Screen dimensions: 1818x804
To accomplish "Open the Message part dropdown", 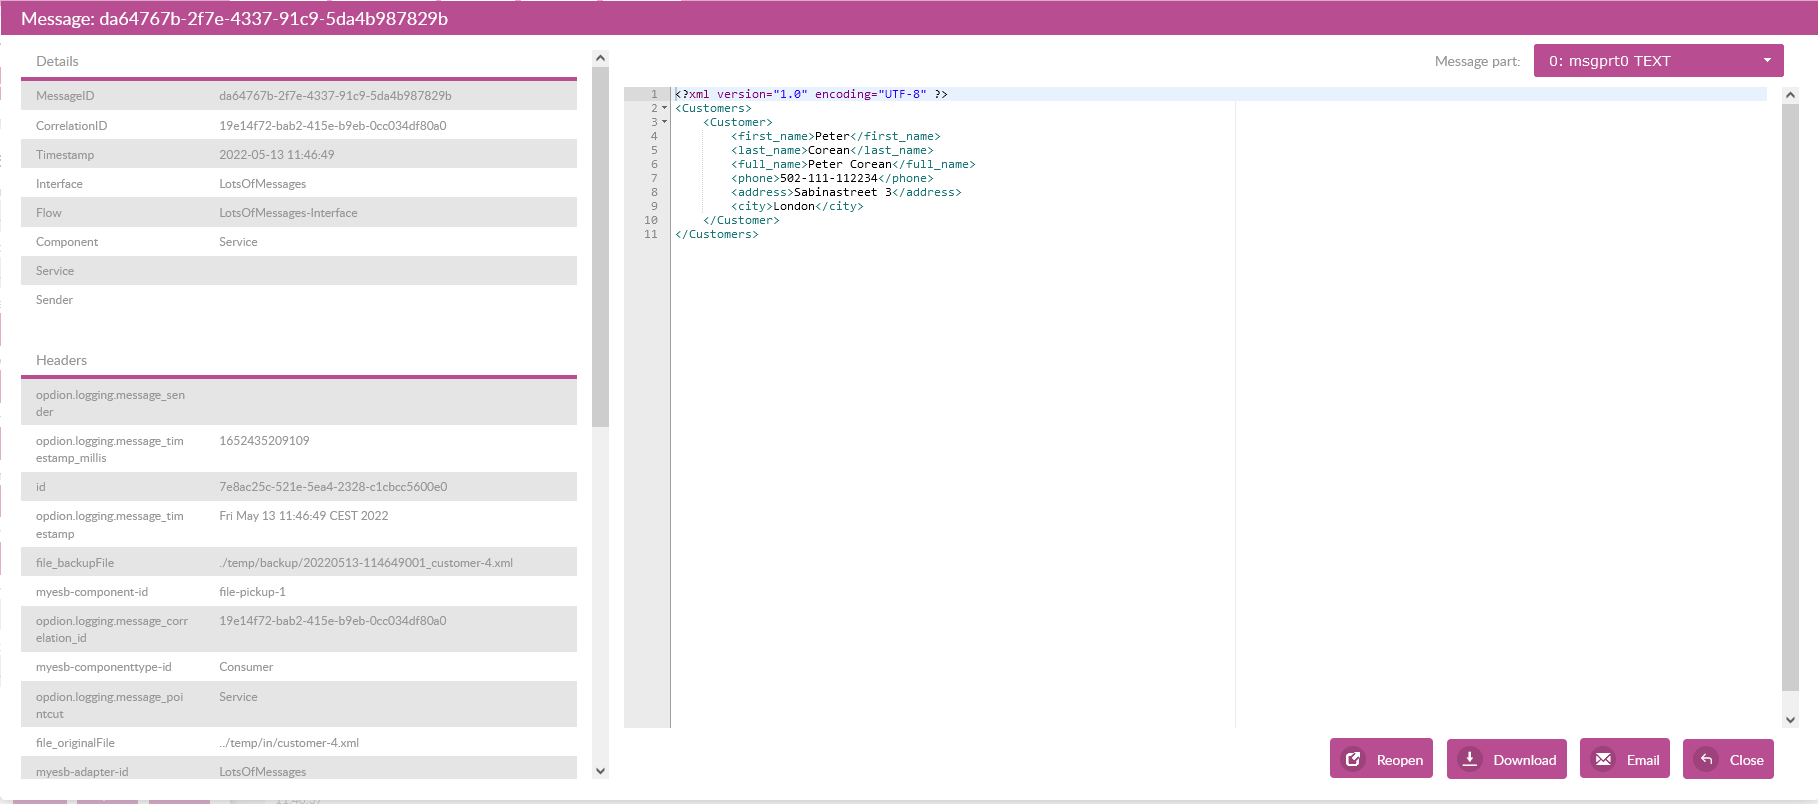I will tap(1658, 61).
